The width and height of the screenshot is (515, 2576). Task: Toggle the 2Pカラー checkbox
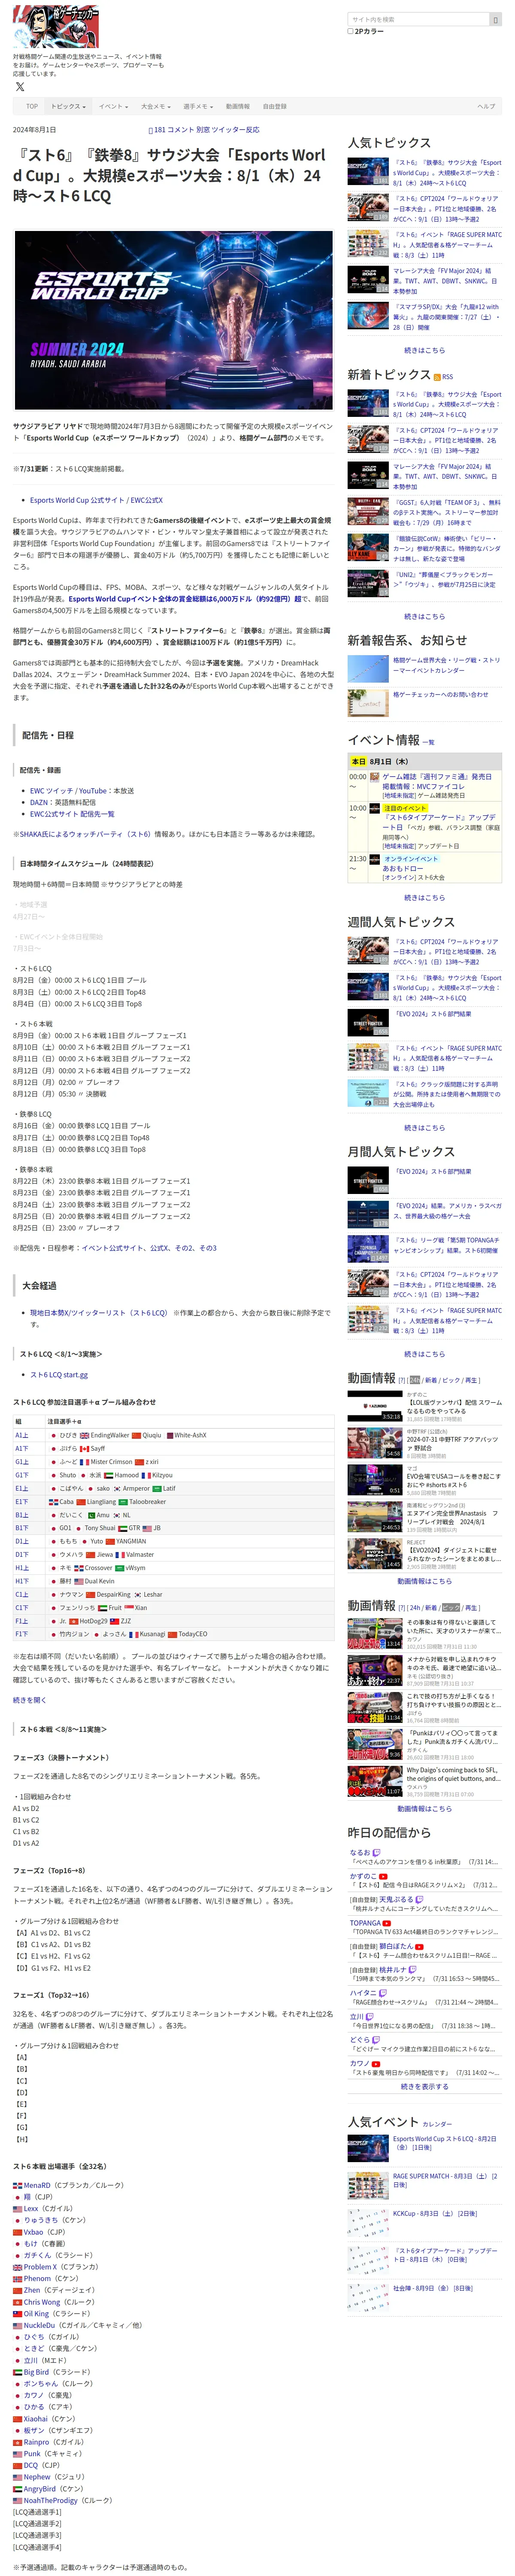[x=351, y=31]
